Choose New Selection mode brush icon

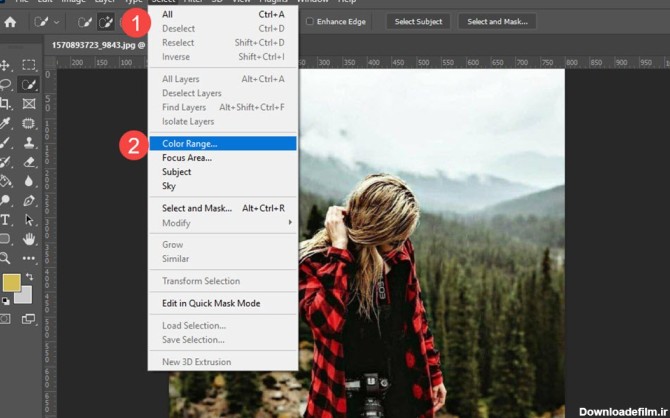85,21
